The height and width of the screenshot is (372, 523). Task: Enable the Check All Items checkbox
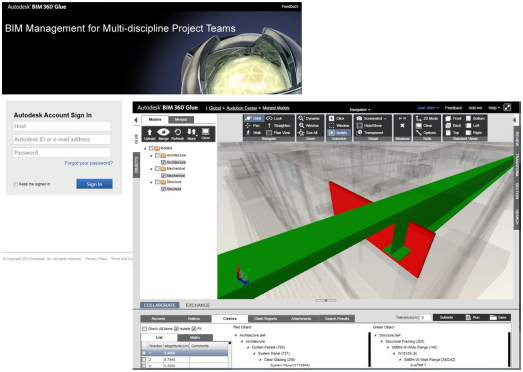144,329
